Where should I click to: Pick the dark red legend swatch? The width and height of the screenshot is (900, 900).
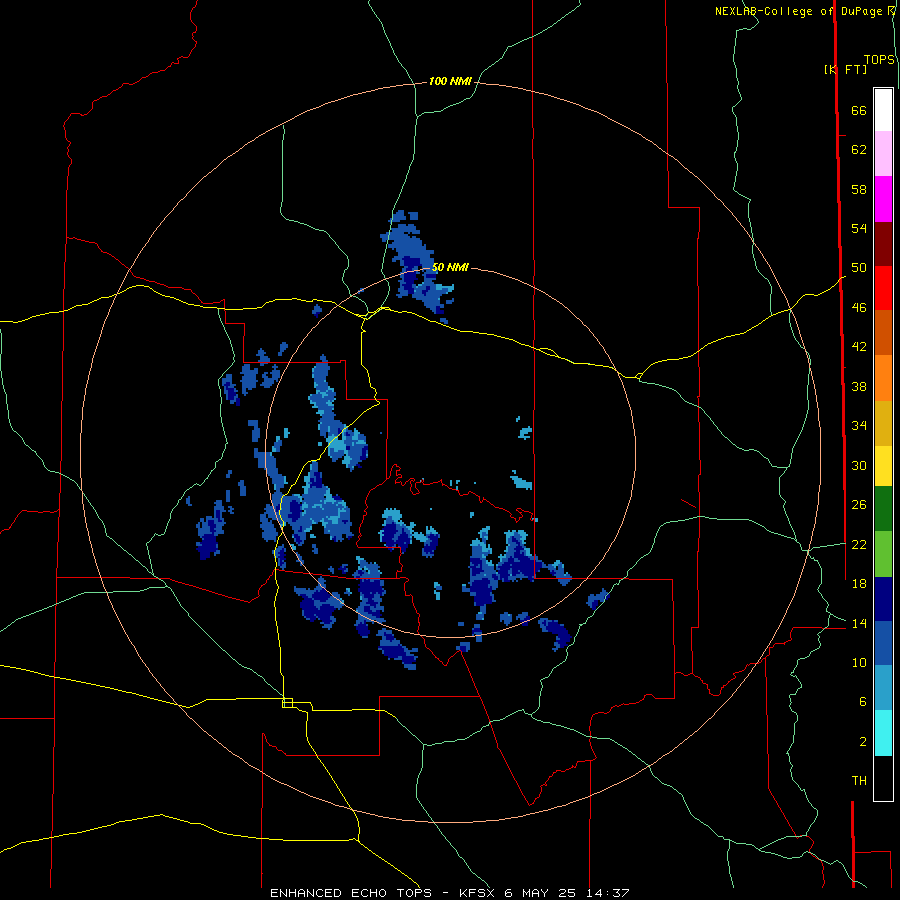(883, 244)
